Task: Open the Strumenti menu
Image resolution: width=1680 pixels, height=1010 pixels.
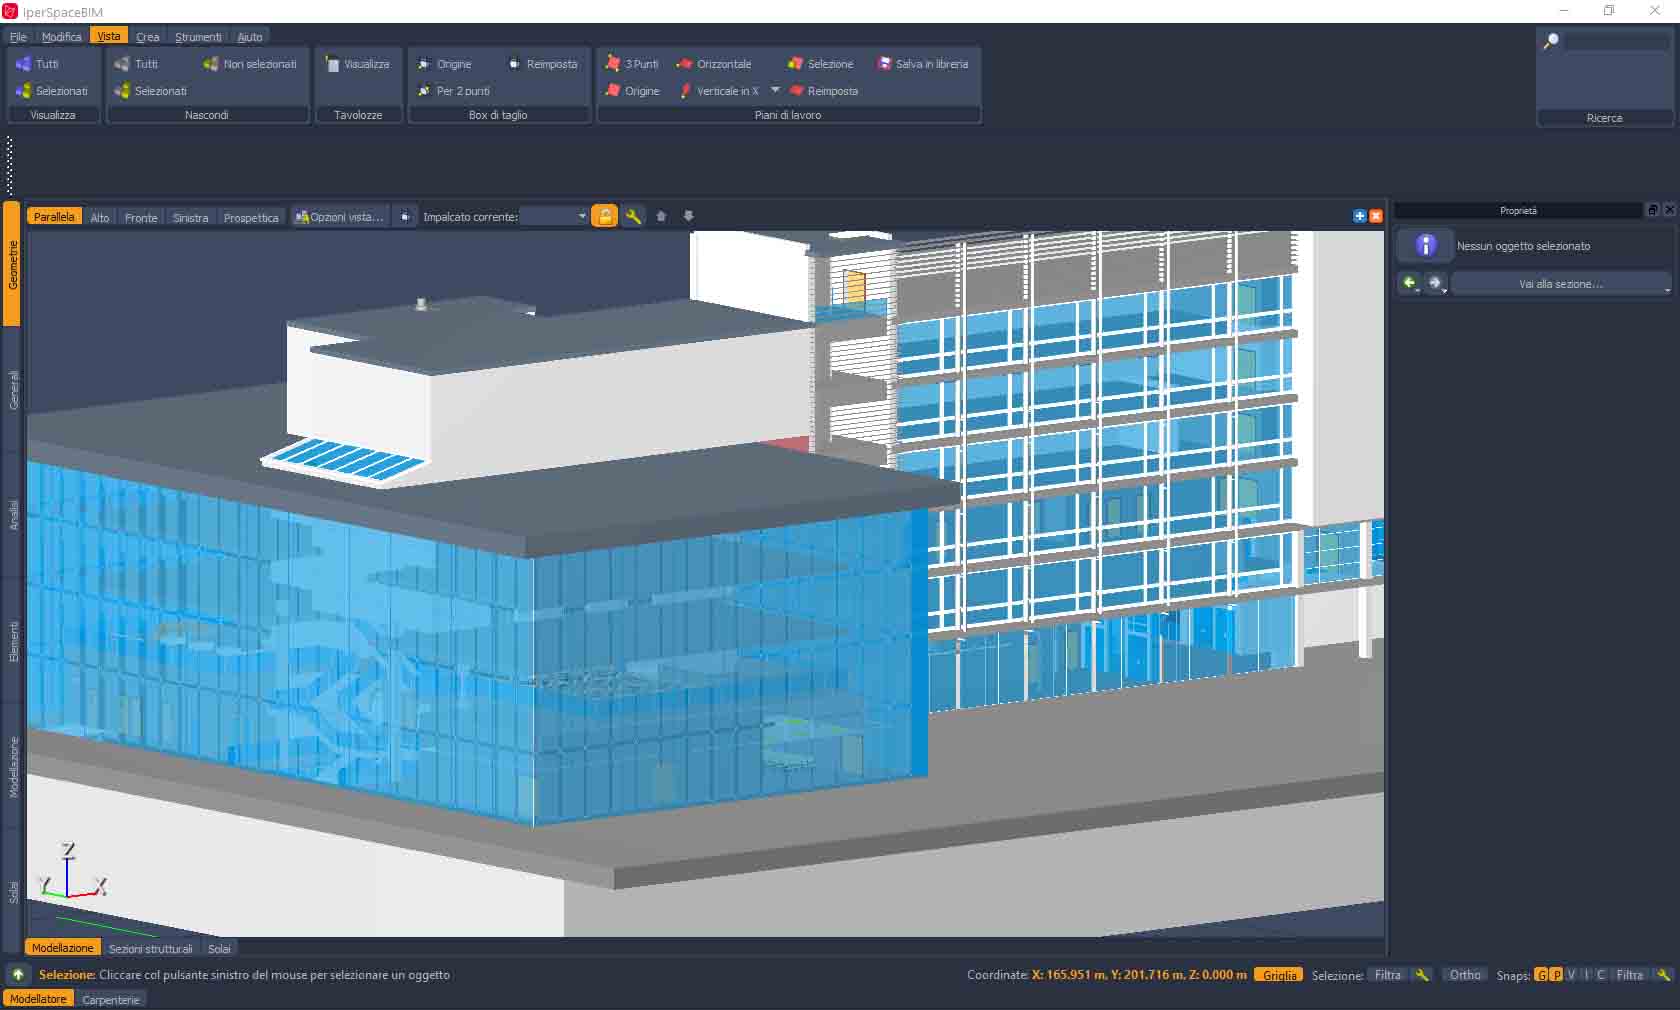Action: click(x=198, y=37)
